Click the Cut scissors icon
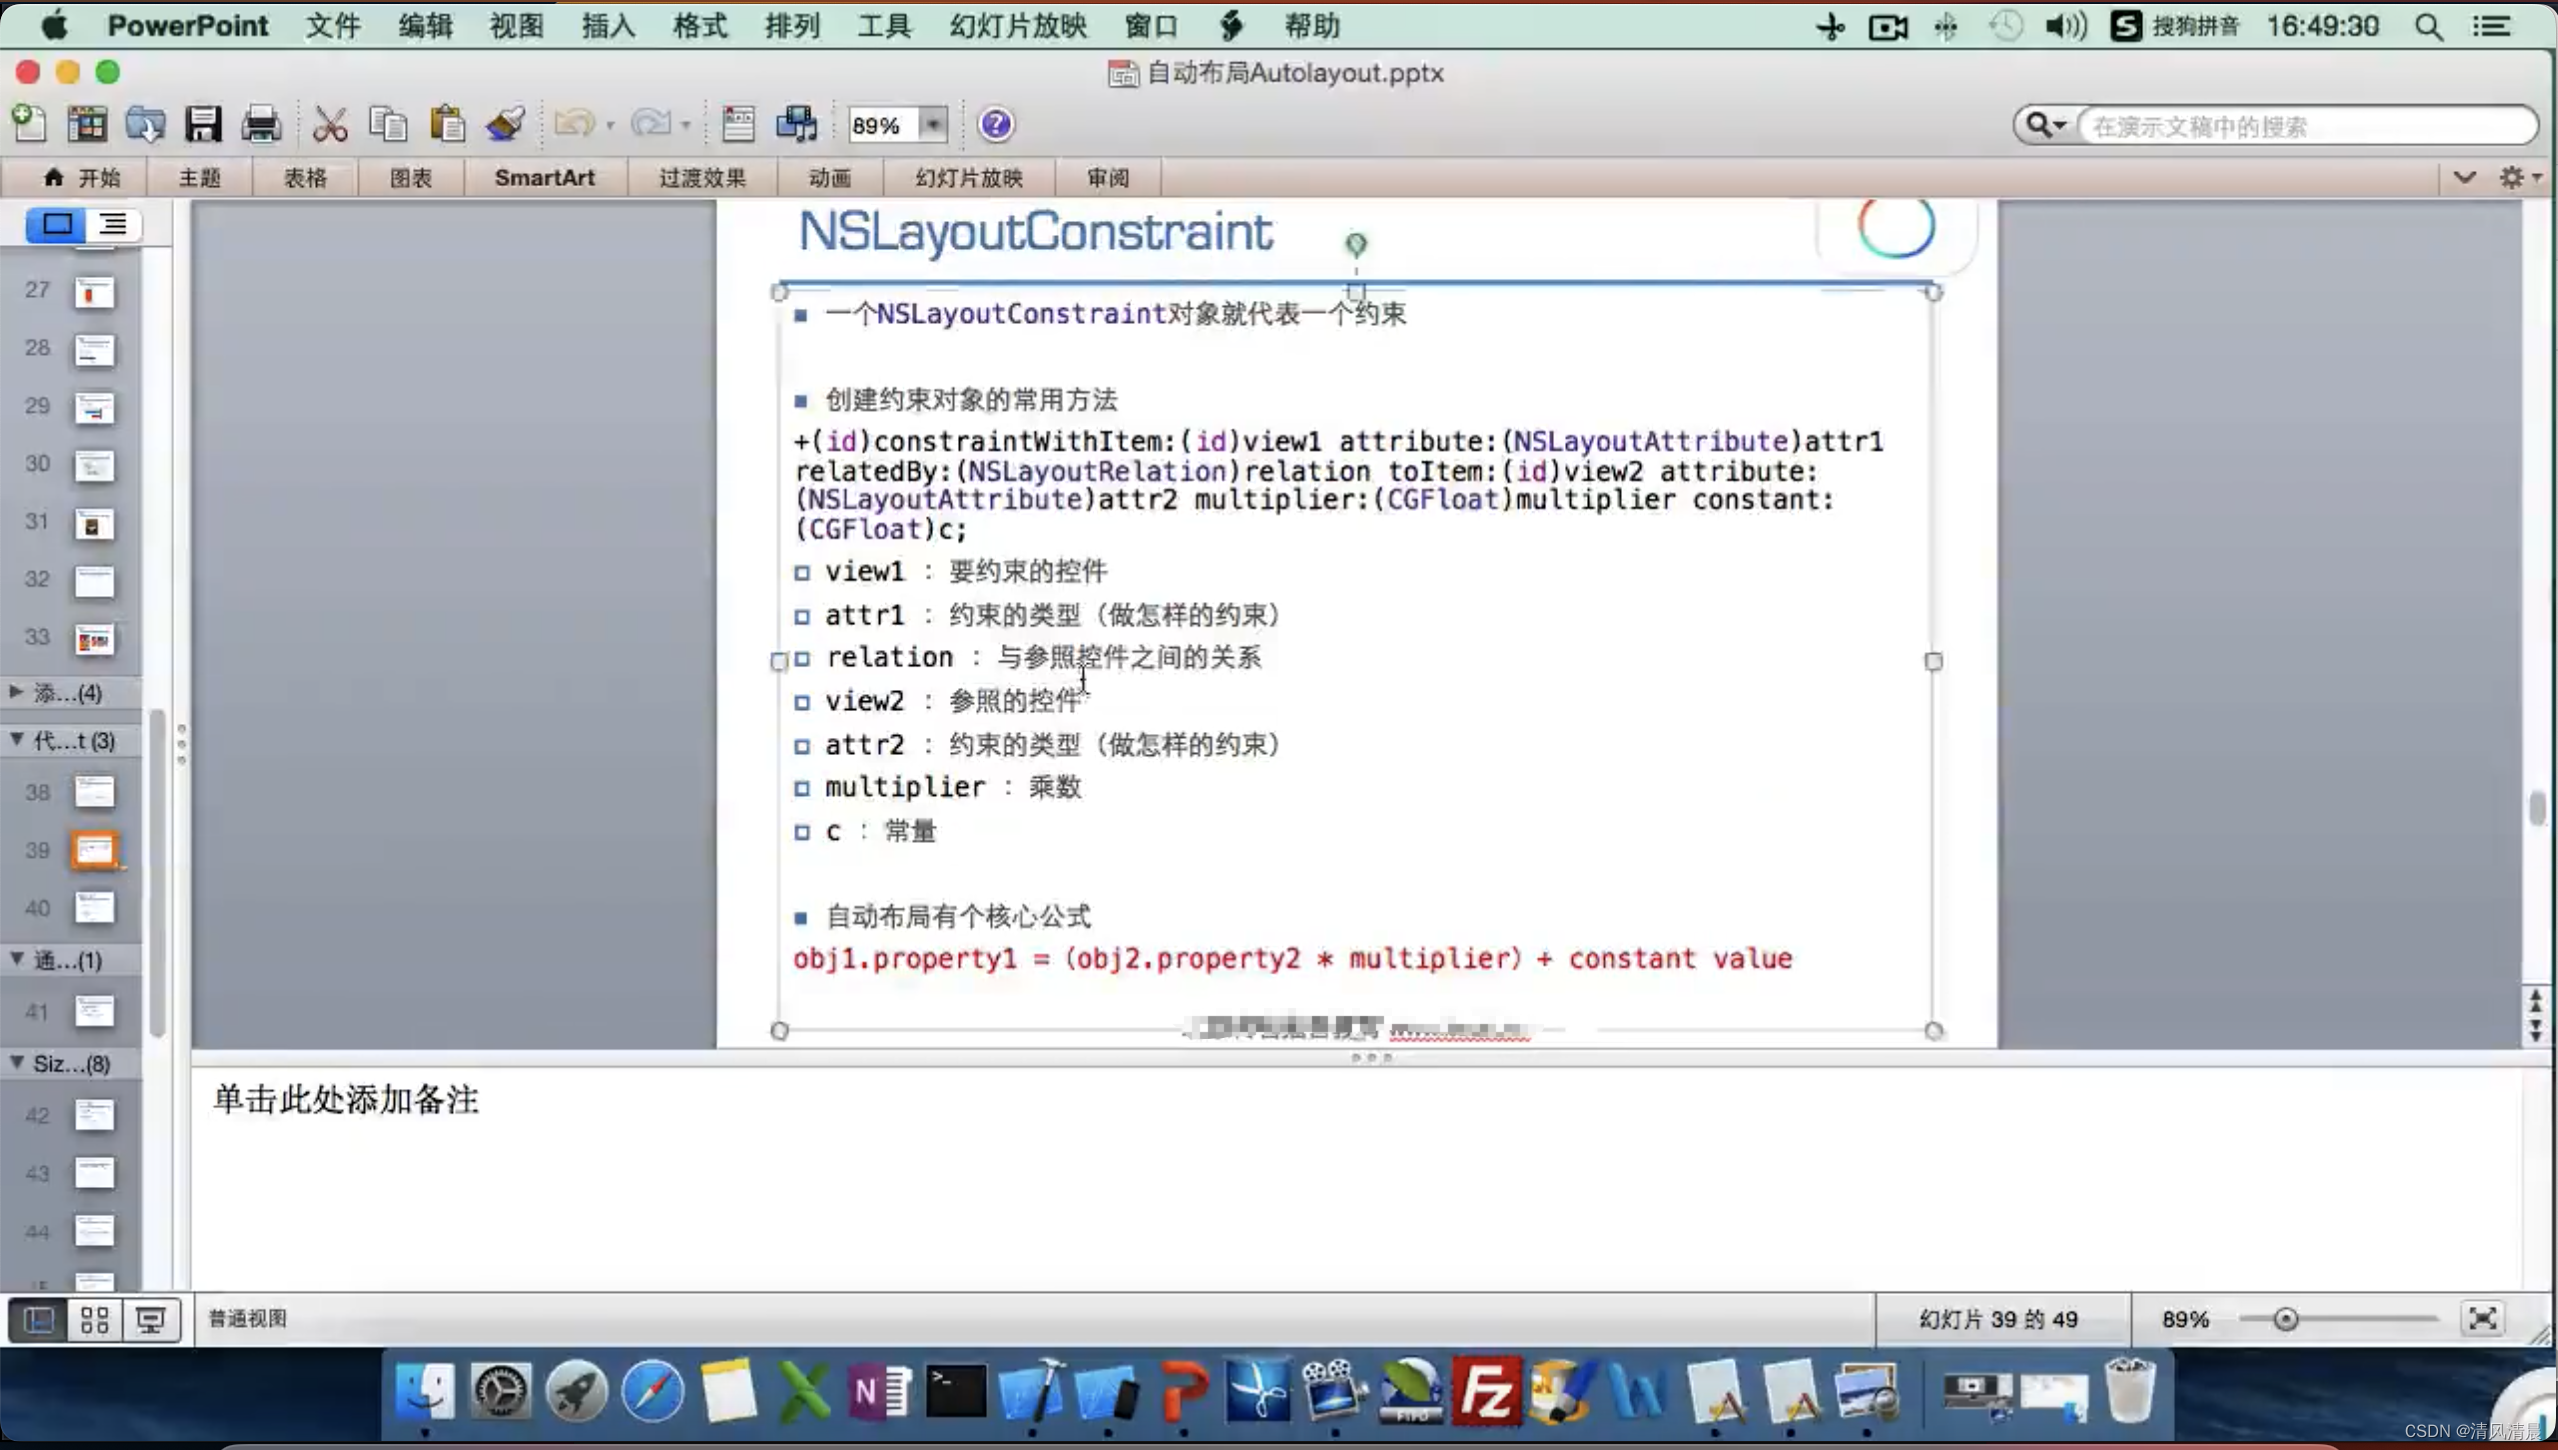 click(x=329, y=125)
